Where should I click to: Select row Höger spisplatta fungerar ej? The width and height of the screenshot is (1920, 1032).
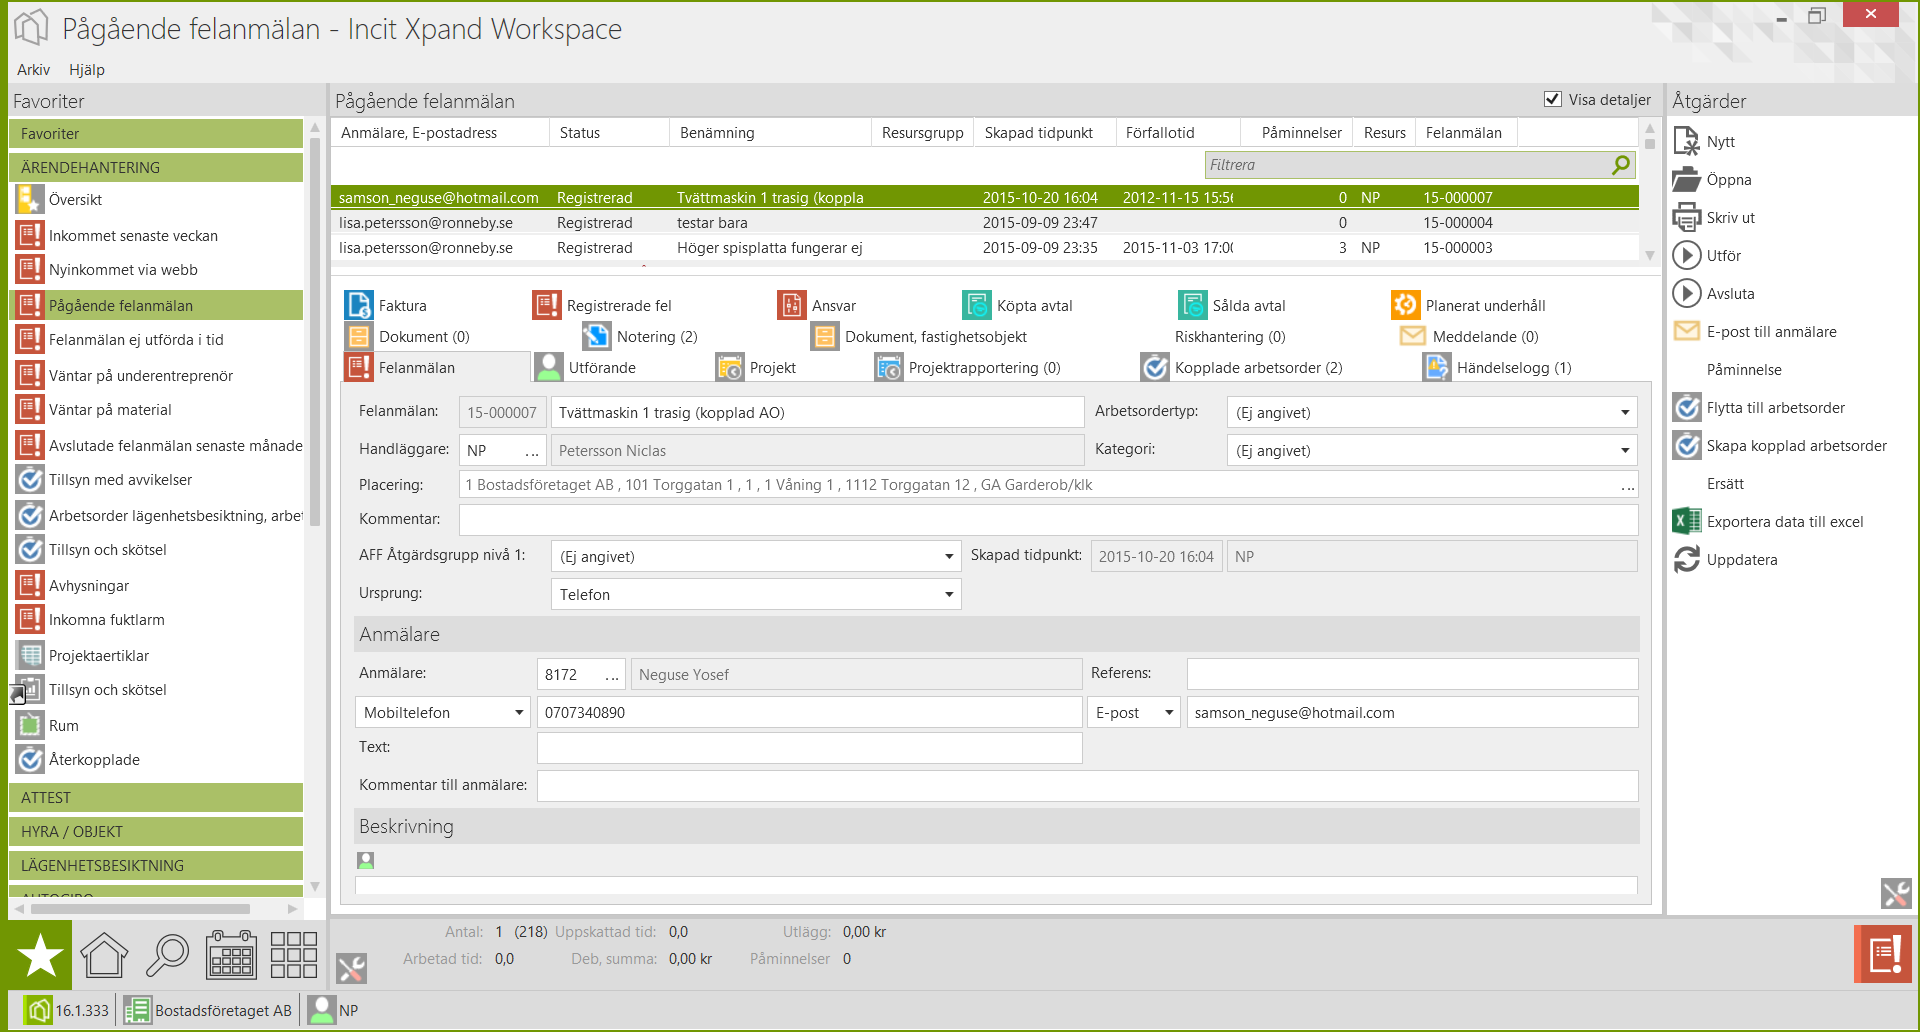coord(985,247)
